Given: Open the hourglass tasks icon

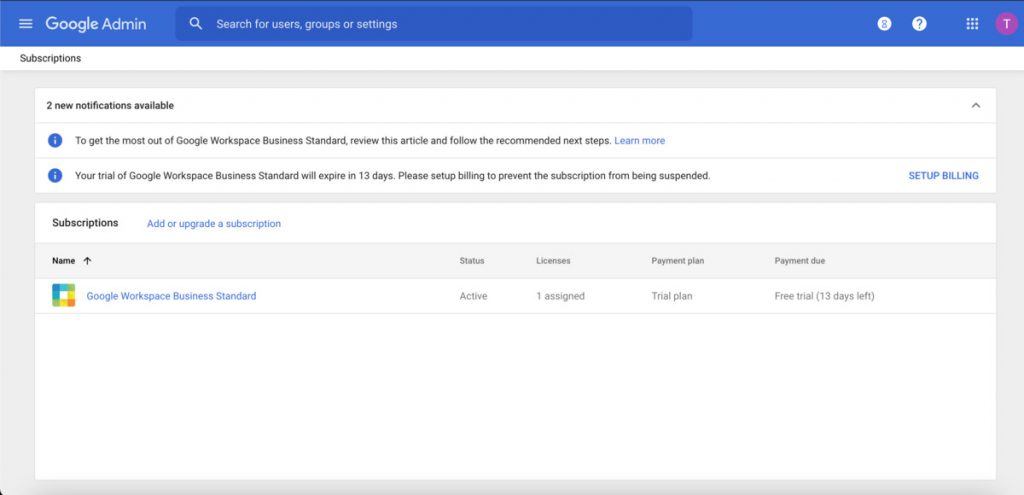Looking at the screenshot, I should pyautogui.click(x=884, y=24).
